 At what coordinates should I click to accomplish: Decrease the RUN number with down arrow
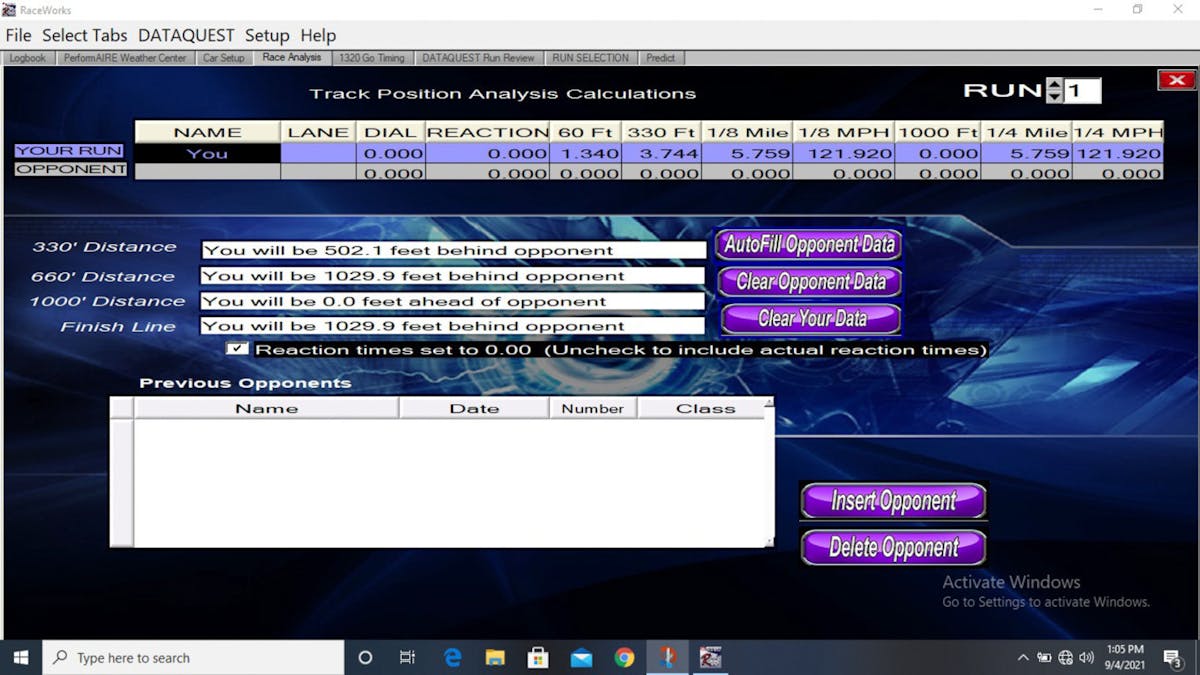coord(1054,97)
